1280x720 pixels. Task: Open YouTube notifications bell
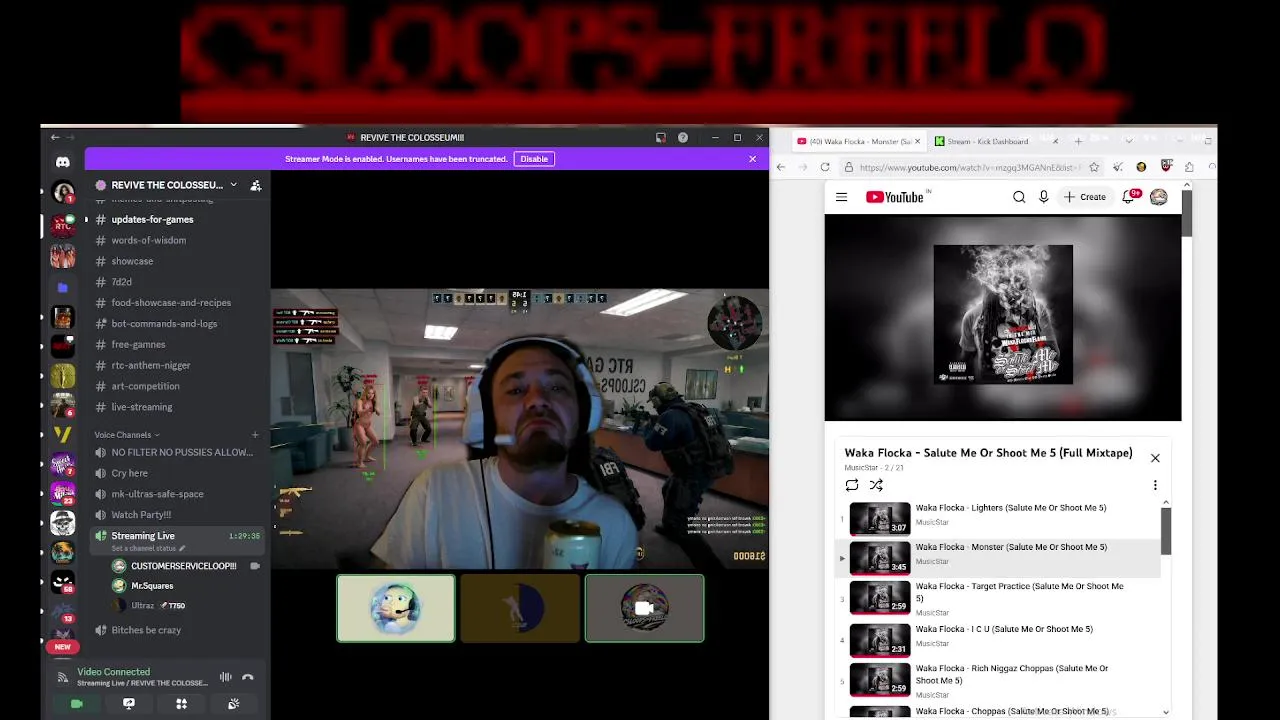[1129, 197]
